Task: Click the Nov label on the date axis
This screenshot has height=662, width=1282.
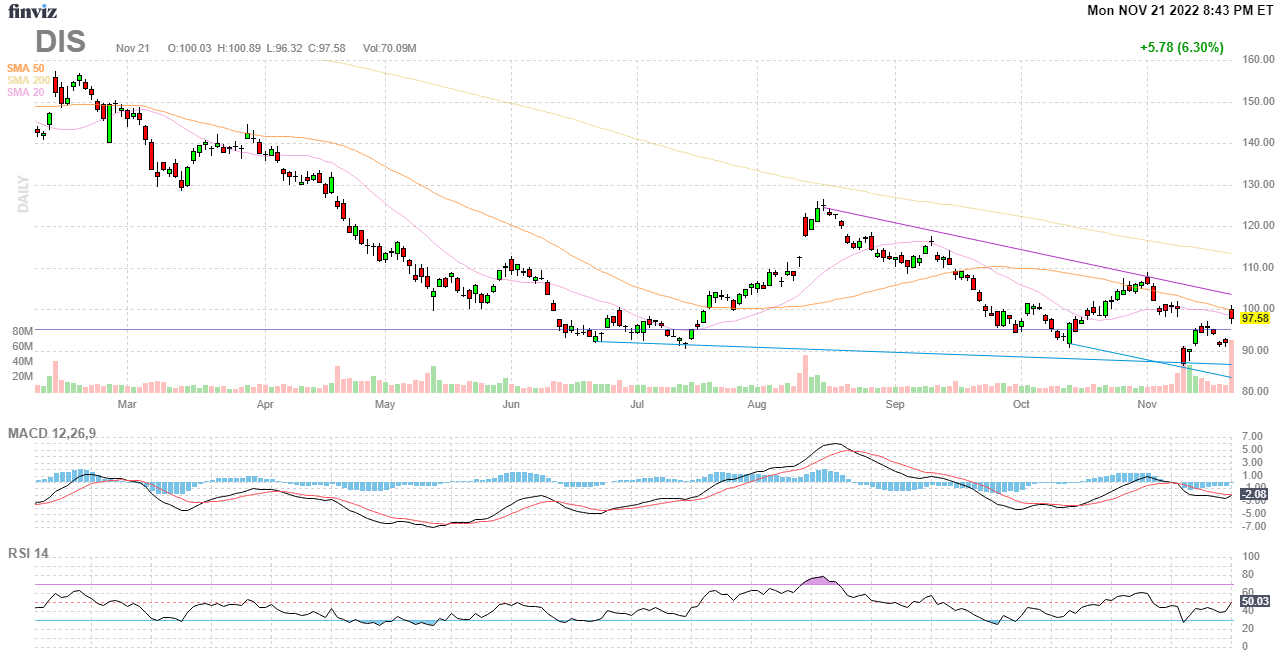Action: coord(1147,405)
